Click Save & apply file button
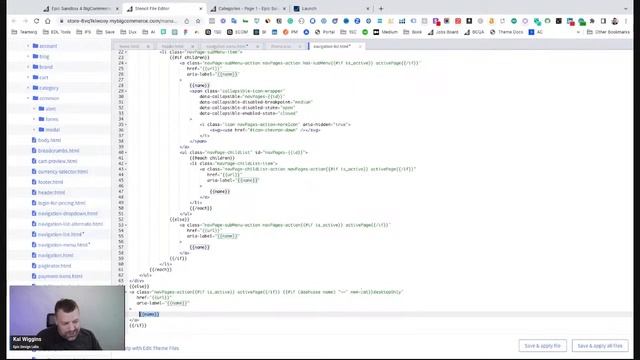 click(x=542, y=346)
